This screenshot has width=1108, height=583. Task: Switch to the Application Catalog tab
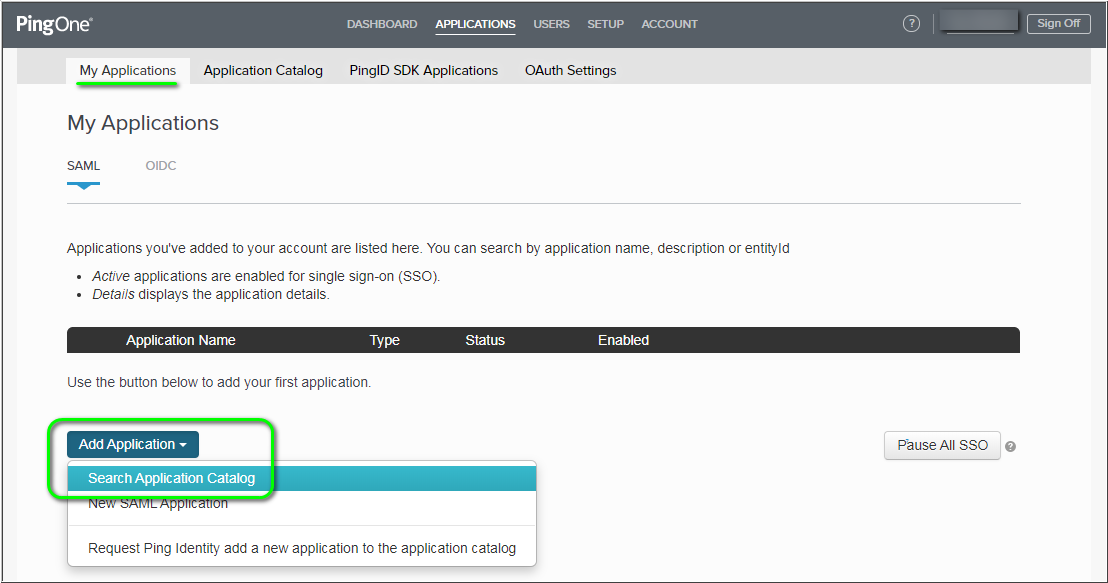pyautogui.click(x=263, y=70)
